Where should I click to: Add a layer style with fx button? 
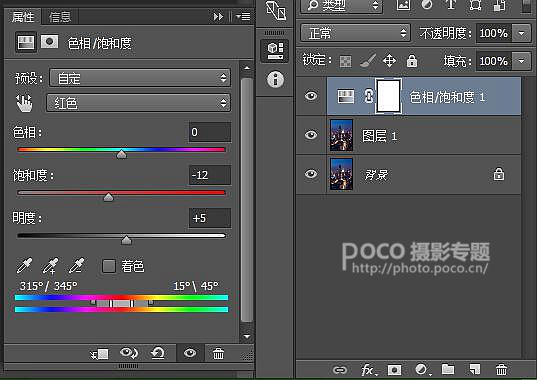[369, 370]
